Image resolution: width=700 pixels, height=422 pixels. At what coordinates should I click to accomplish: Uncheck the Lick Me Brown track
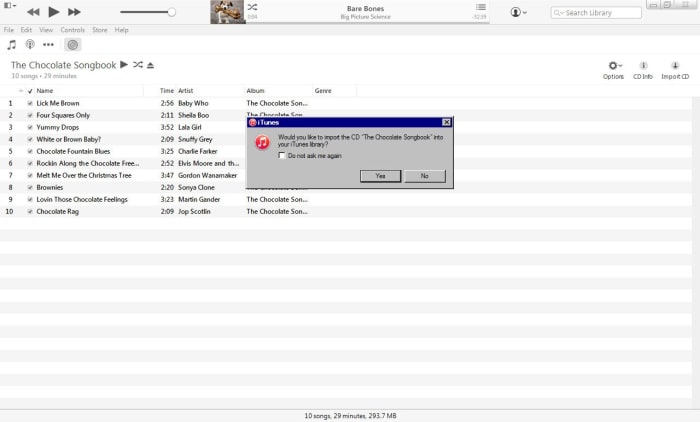30,103
